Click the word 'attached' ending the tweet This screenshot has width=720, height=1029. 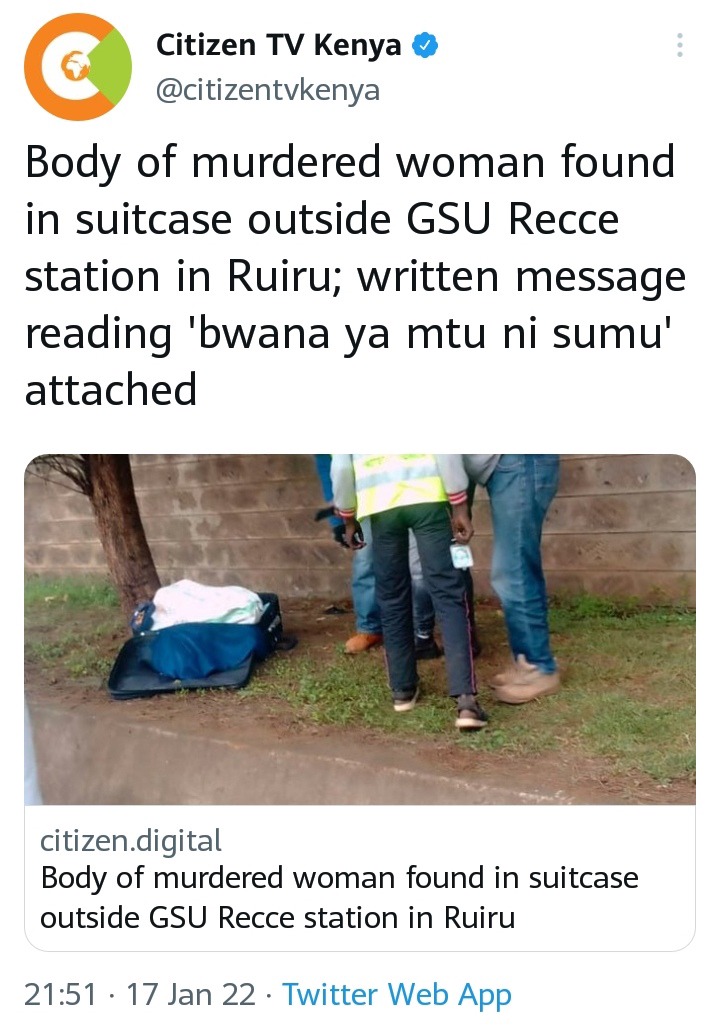coord(111,390)
